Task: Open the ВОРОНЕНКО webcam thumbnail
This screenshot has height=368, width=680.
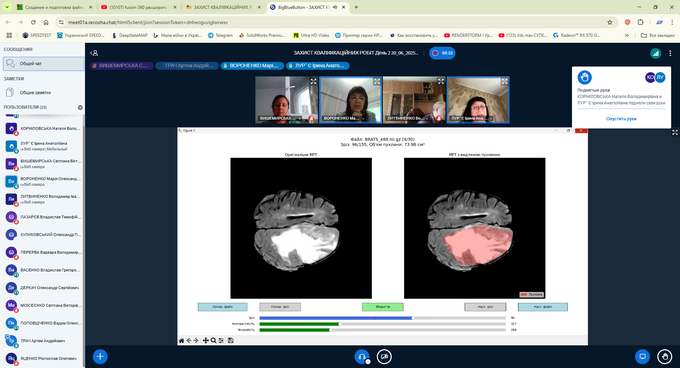Action: coord(350,100)
